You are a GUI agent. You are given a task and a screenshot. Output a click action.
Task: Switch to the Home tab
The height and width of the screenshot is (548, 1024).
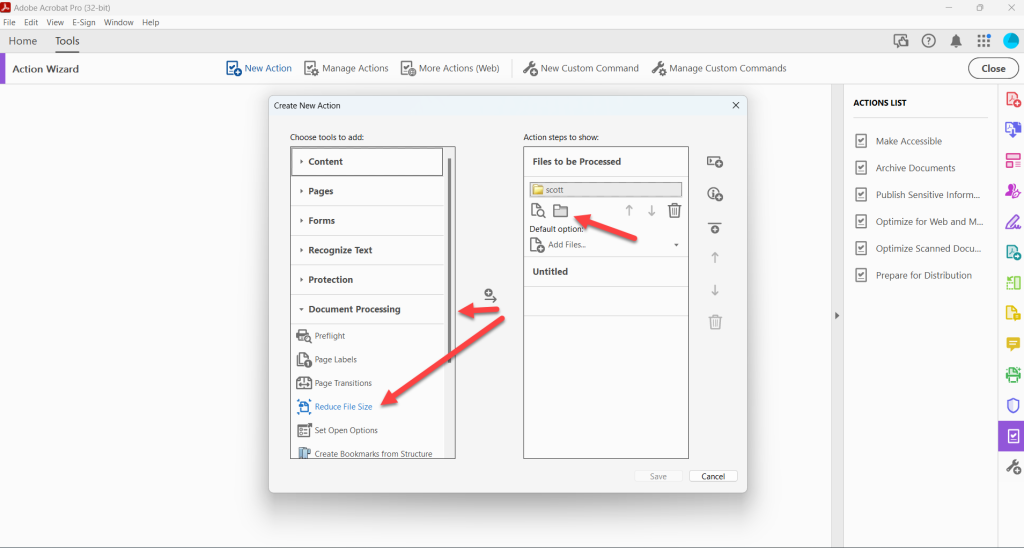(x=23, y=40)
